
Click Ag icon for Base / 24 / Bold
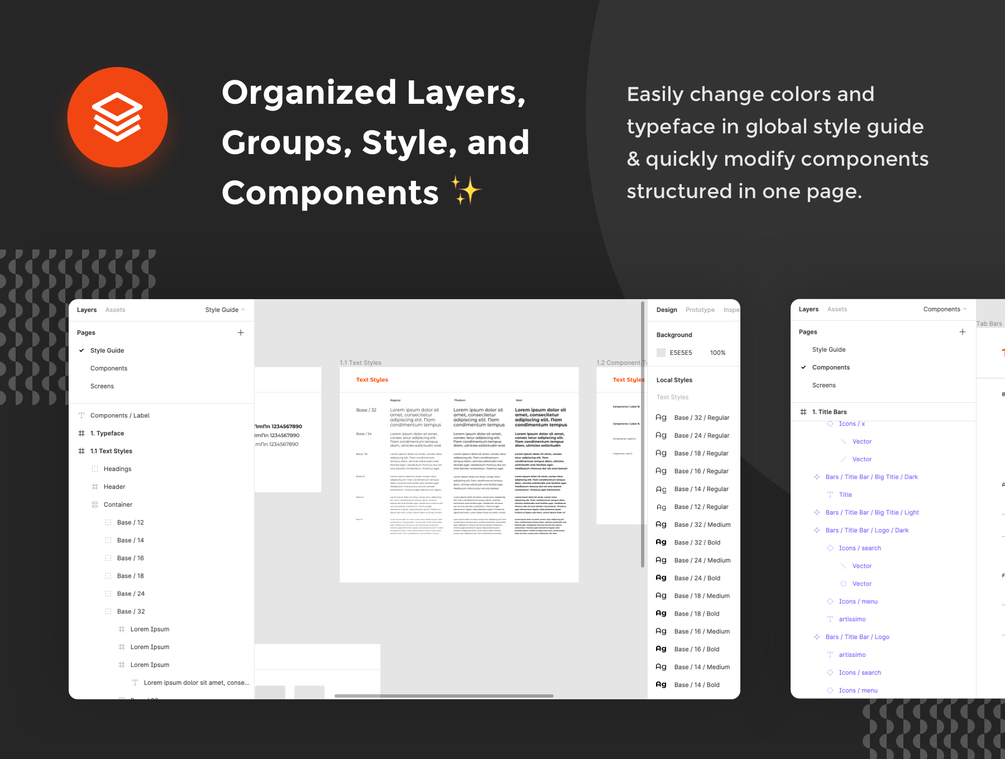pyautogui.click(x=661, y=578)
